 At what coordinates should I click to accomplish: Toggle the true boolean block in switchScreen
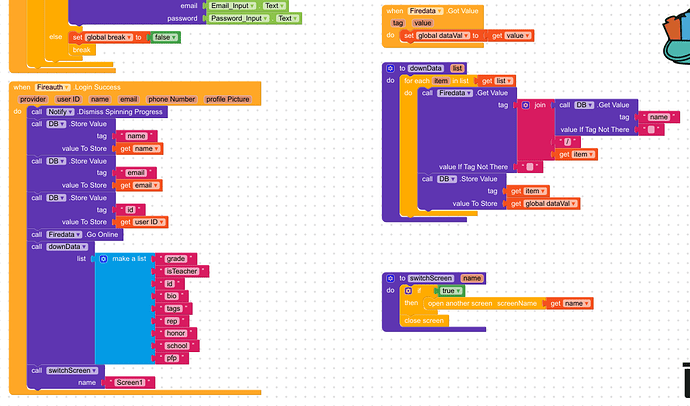coord(451,291)
